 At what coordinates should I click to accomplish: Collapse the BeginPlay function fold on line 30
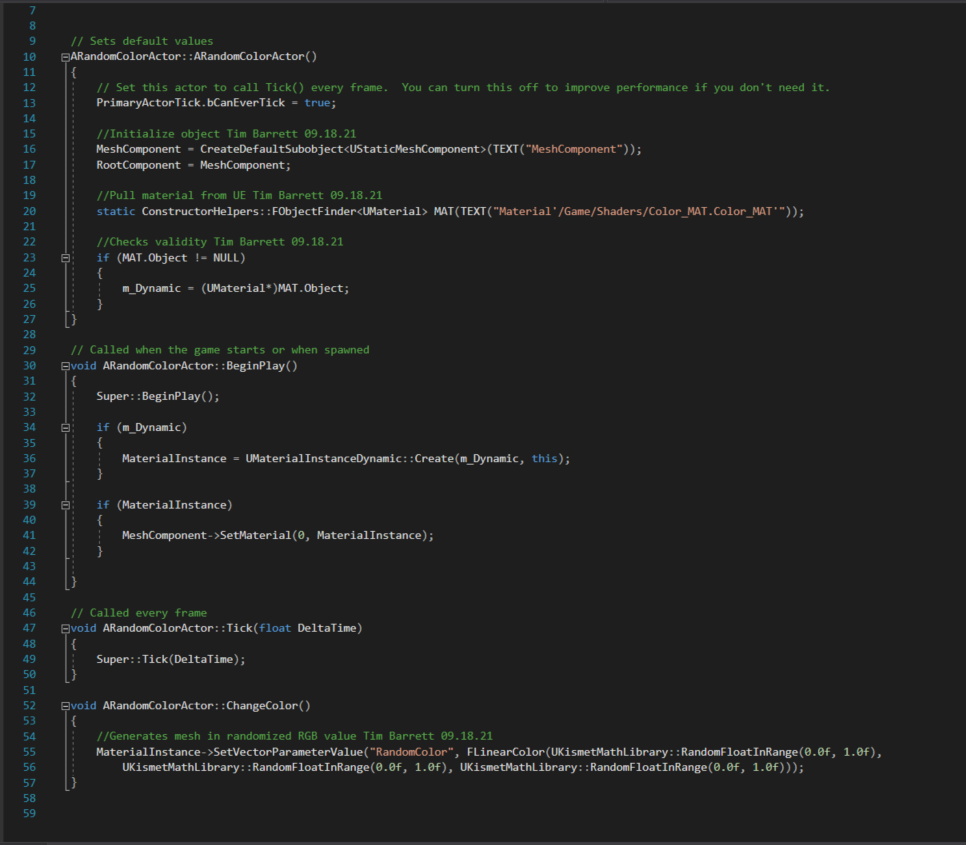coord(65,366)
